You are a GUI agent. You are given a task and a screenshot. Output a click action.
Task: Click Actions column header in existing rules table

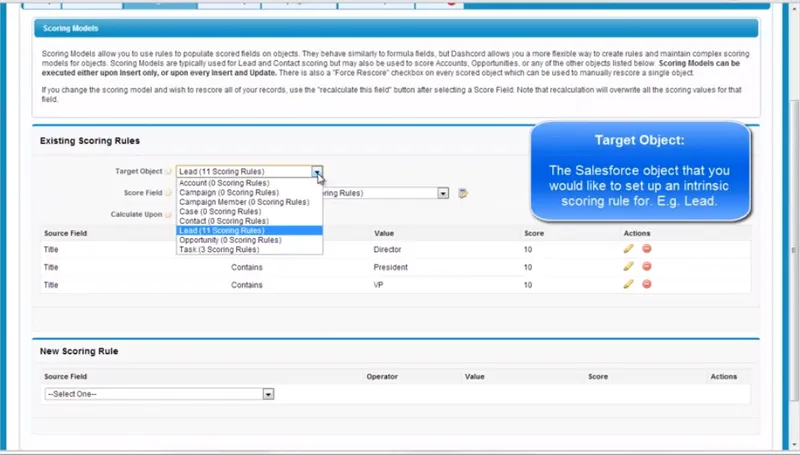[637, 233]
